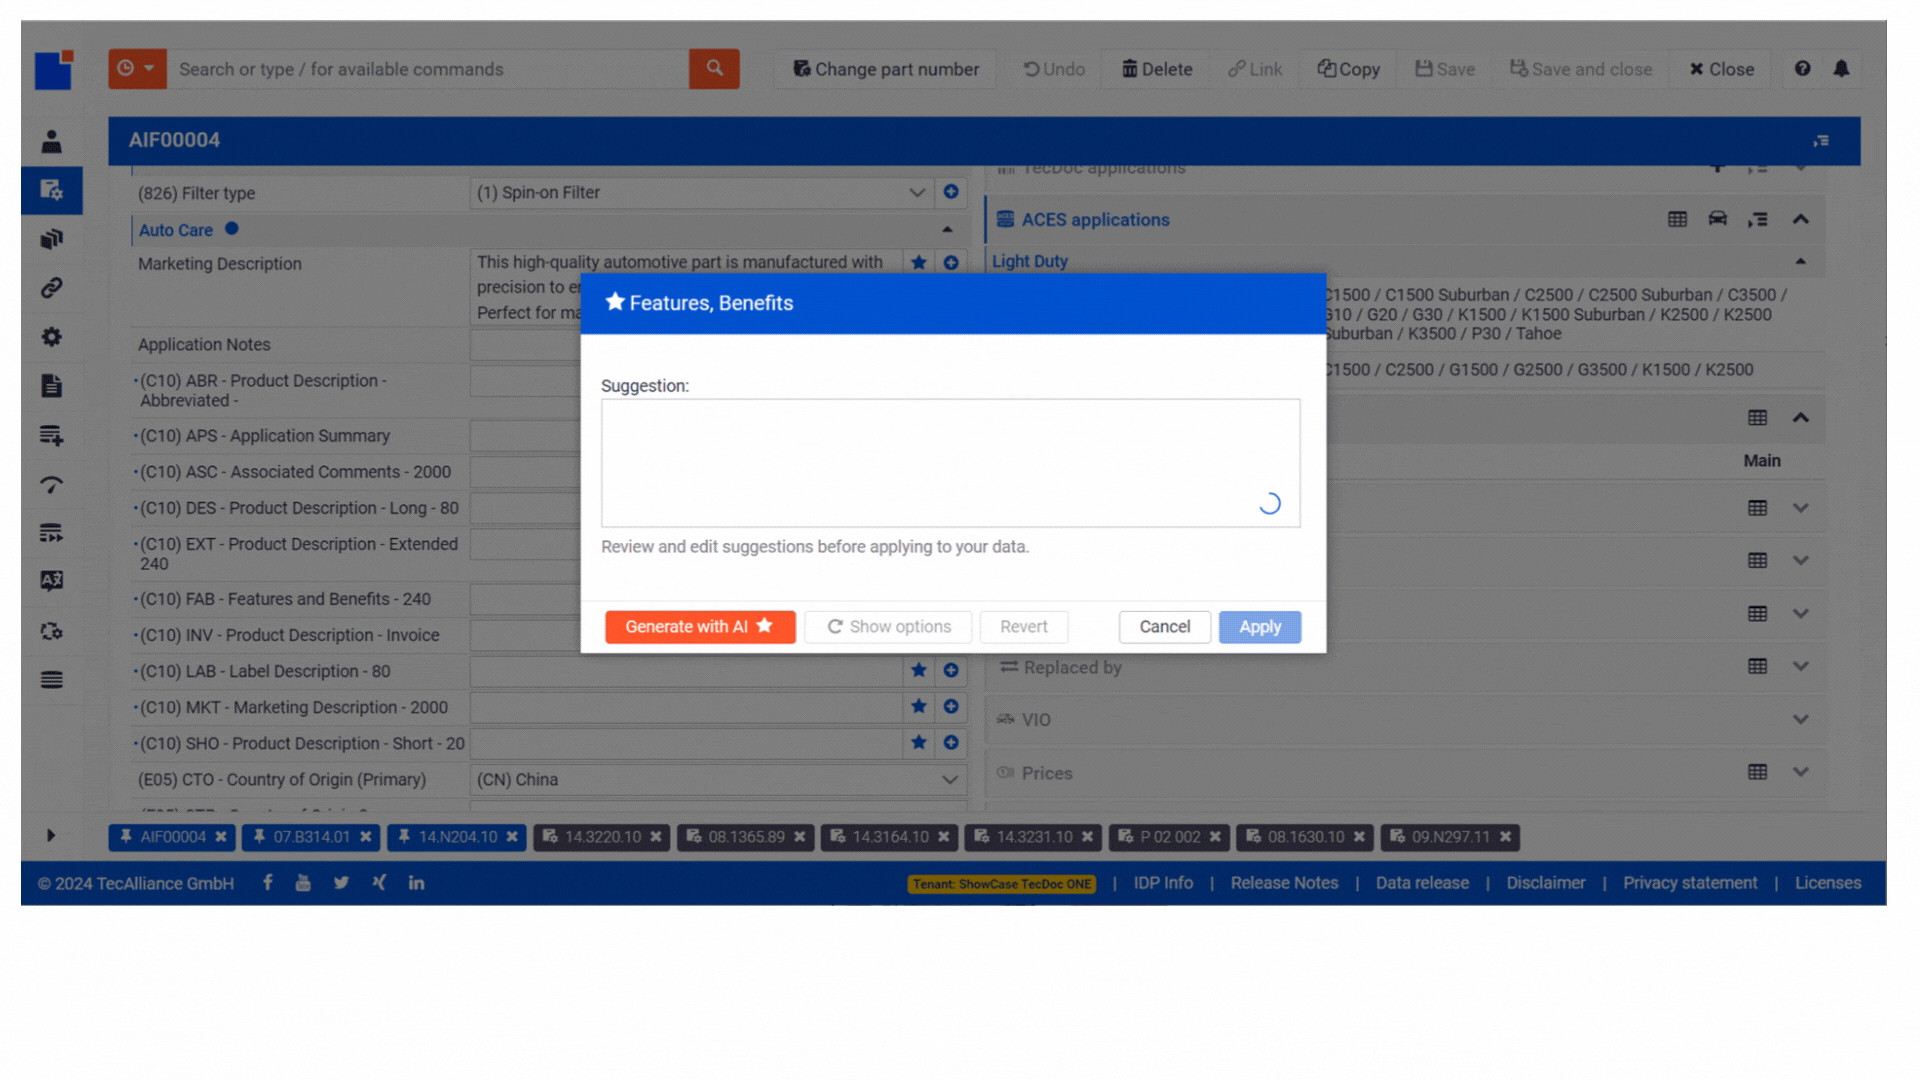Open the Release Notes footer link
This screenshot has width=1920, height=1080.
click(1284, 883)
